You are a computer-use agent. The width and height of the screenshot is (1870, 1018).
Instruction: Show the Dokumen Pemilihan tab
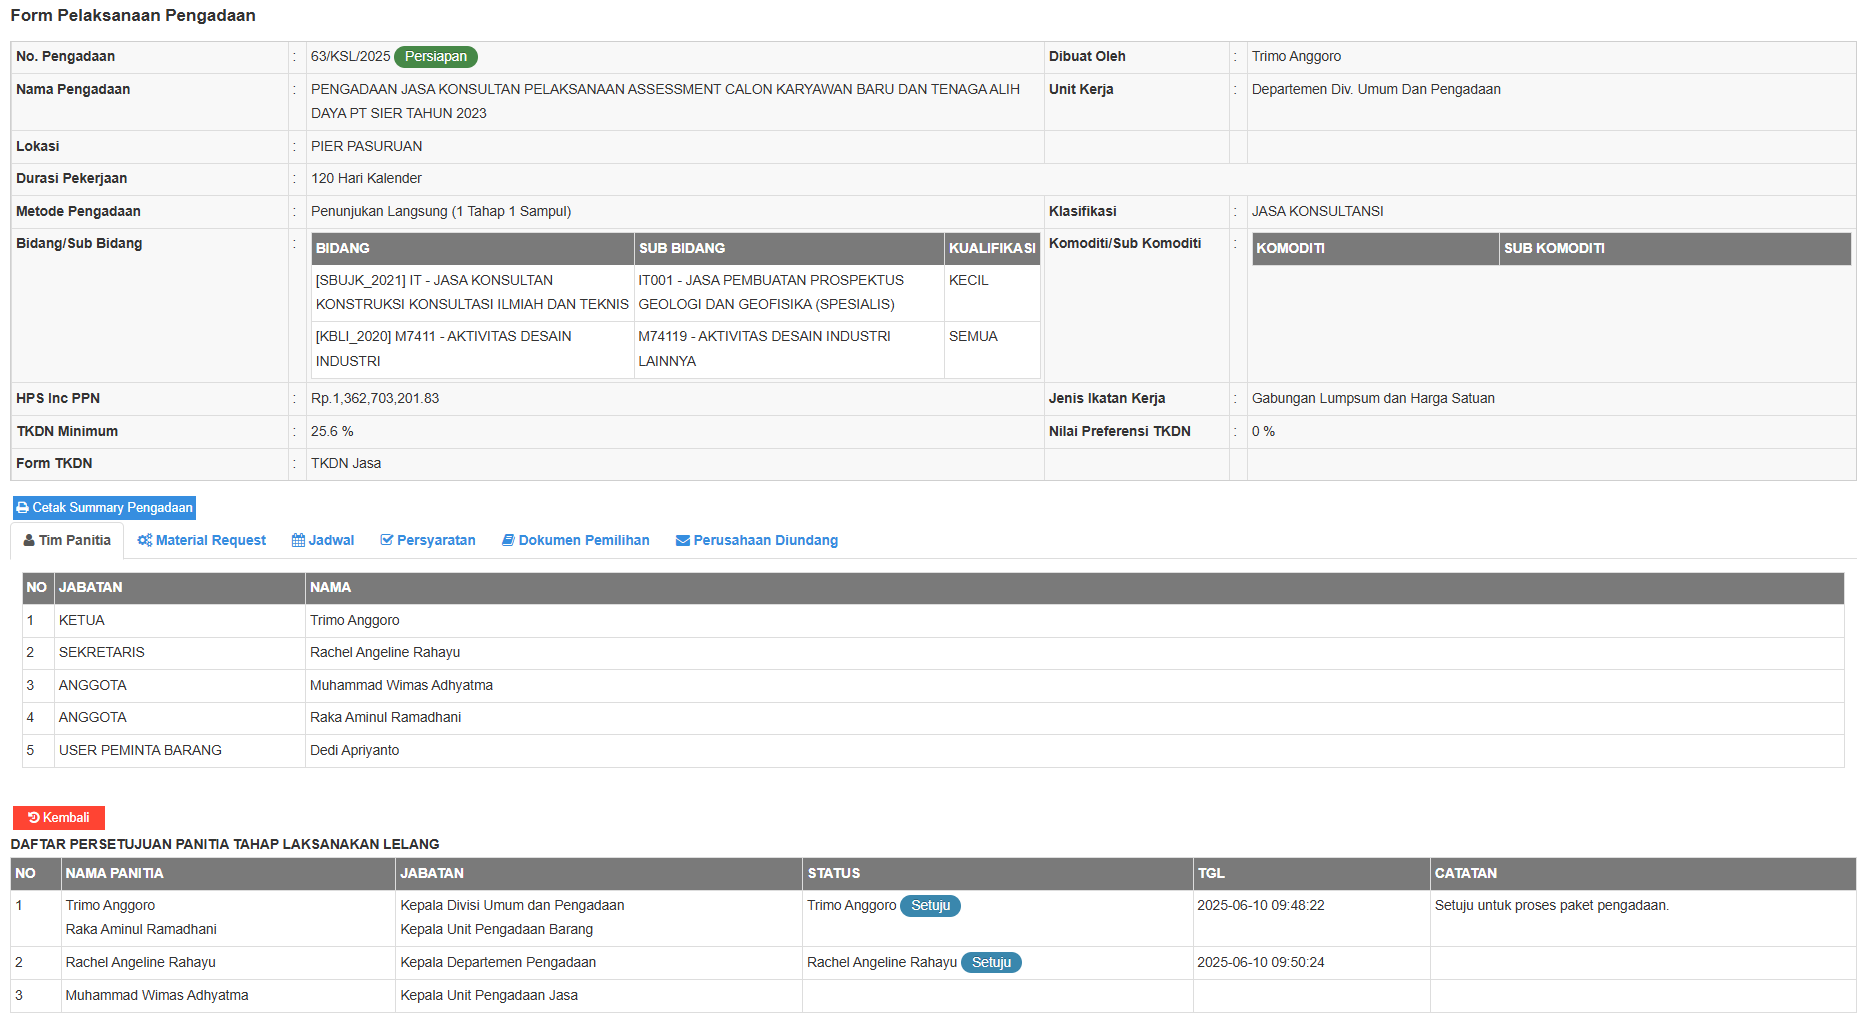pyautogui.click(x=583, y=541)
